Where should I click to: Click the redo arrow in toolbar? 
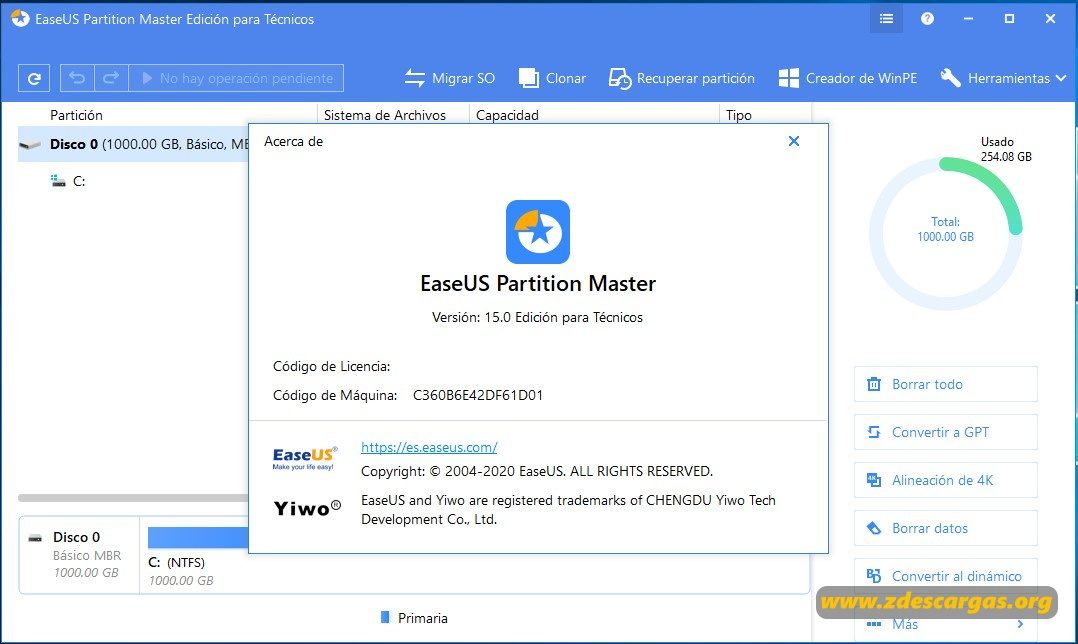click(x=111, y=78)
